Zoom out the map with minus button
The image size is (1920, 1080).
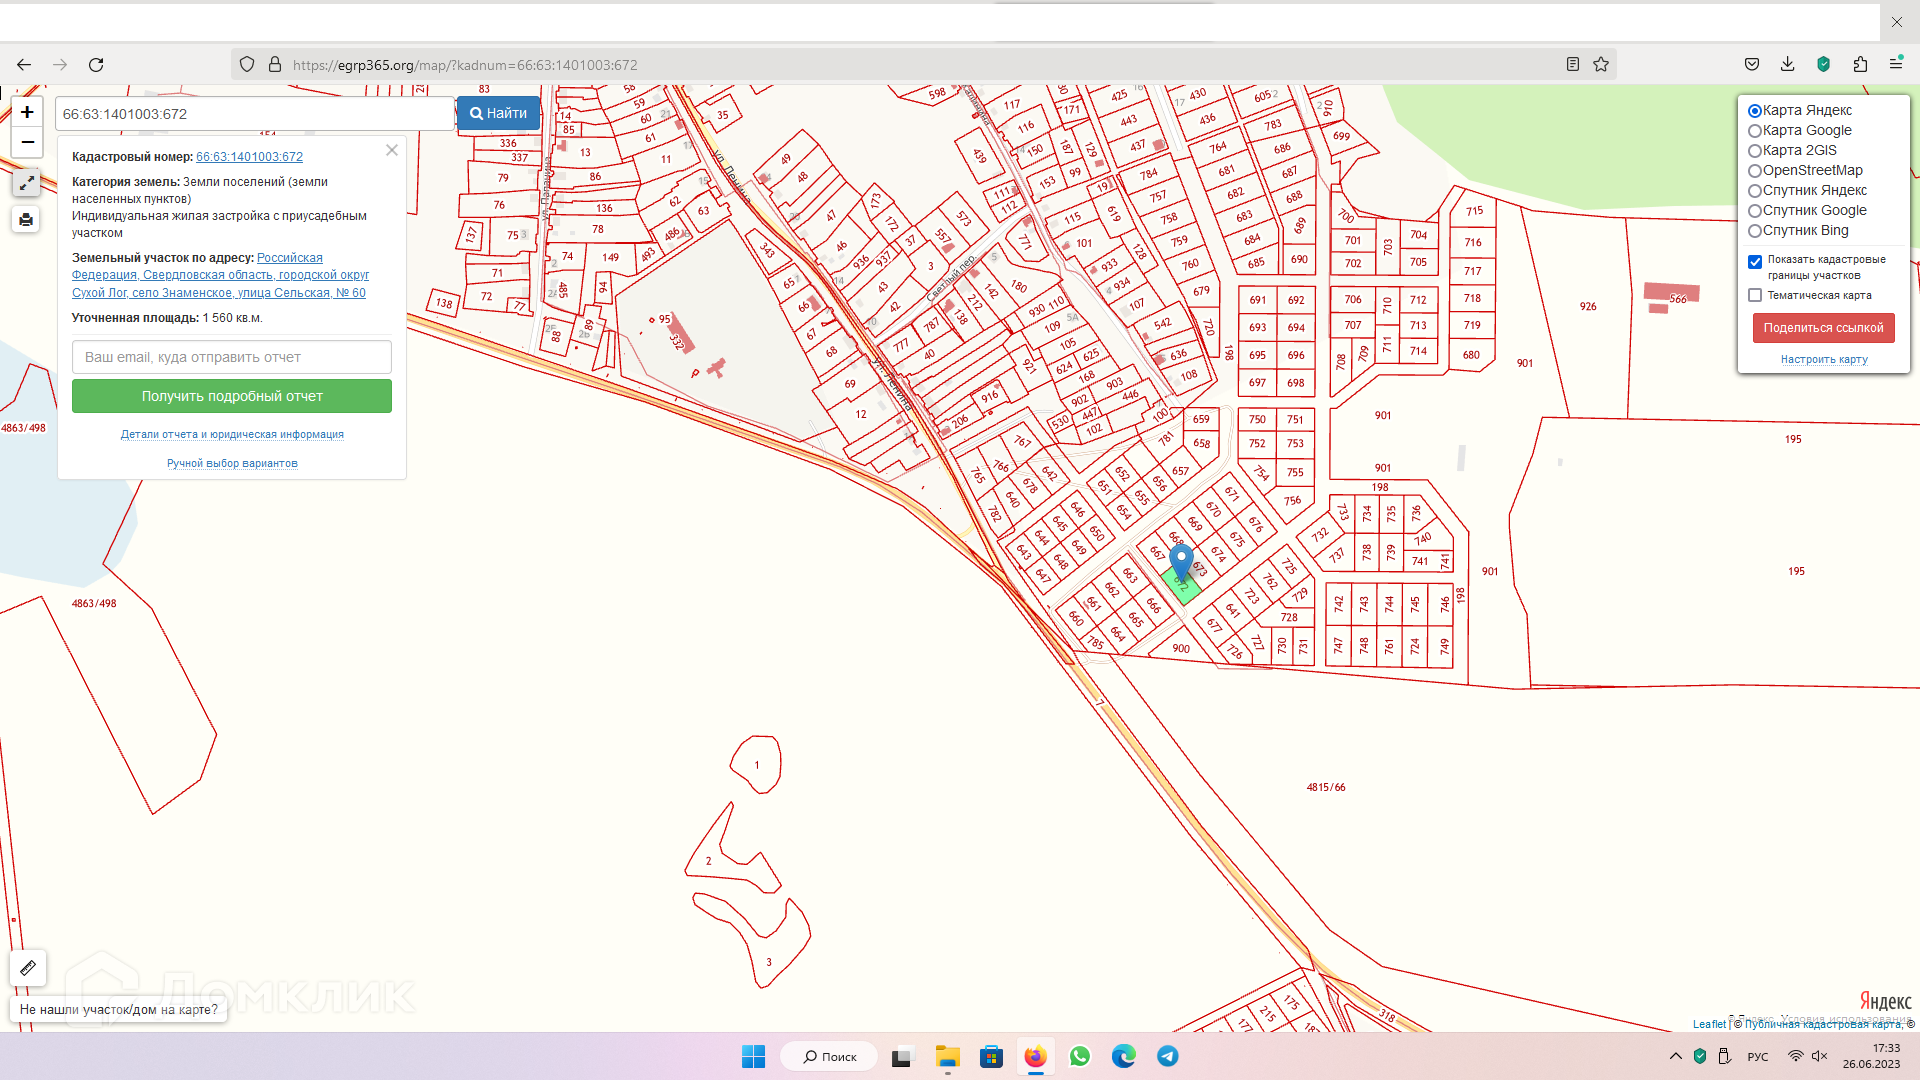click(x=27, y=142)
